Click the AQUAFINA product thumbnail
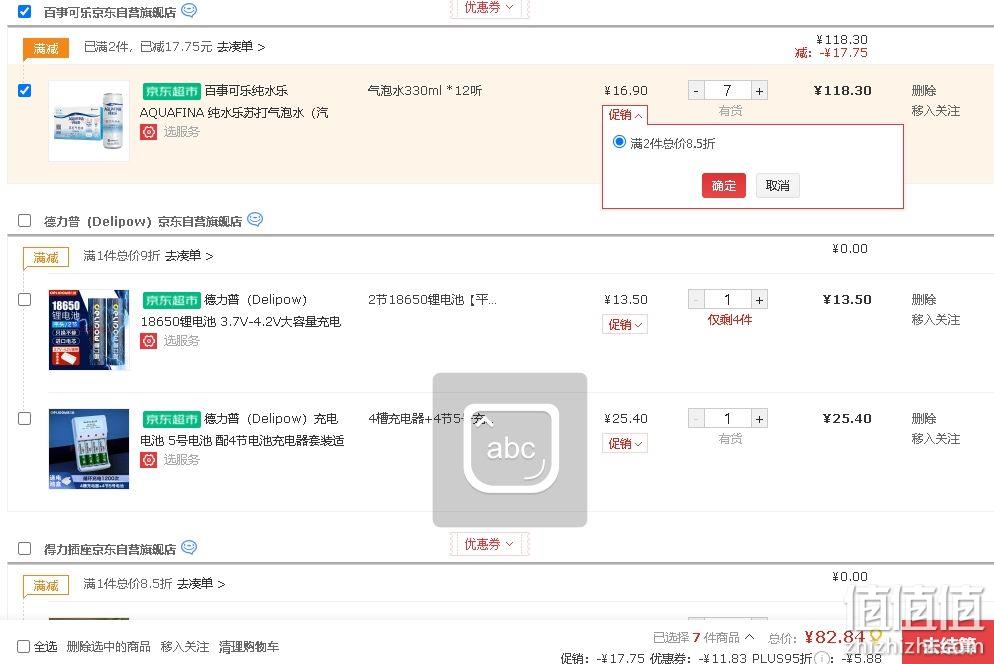 [x=89, y=120]
